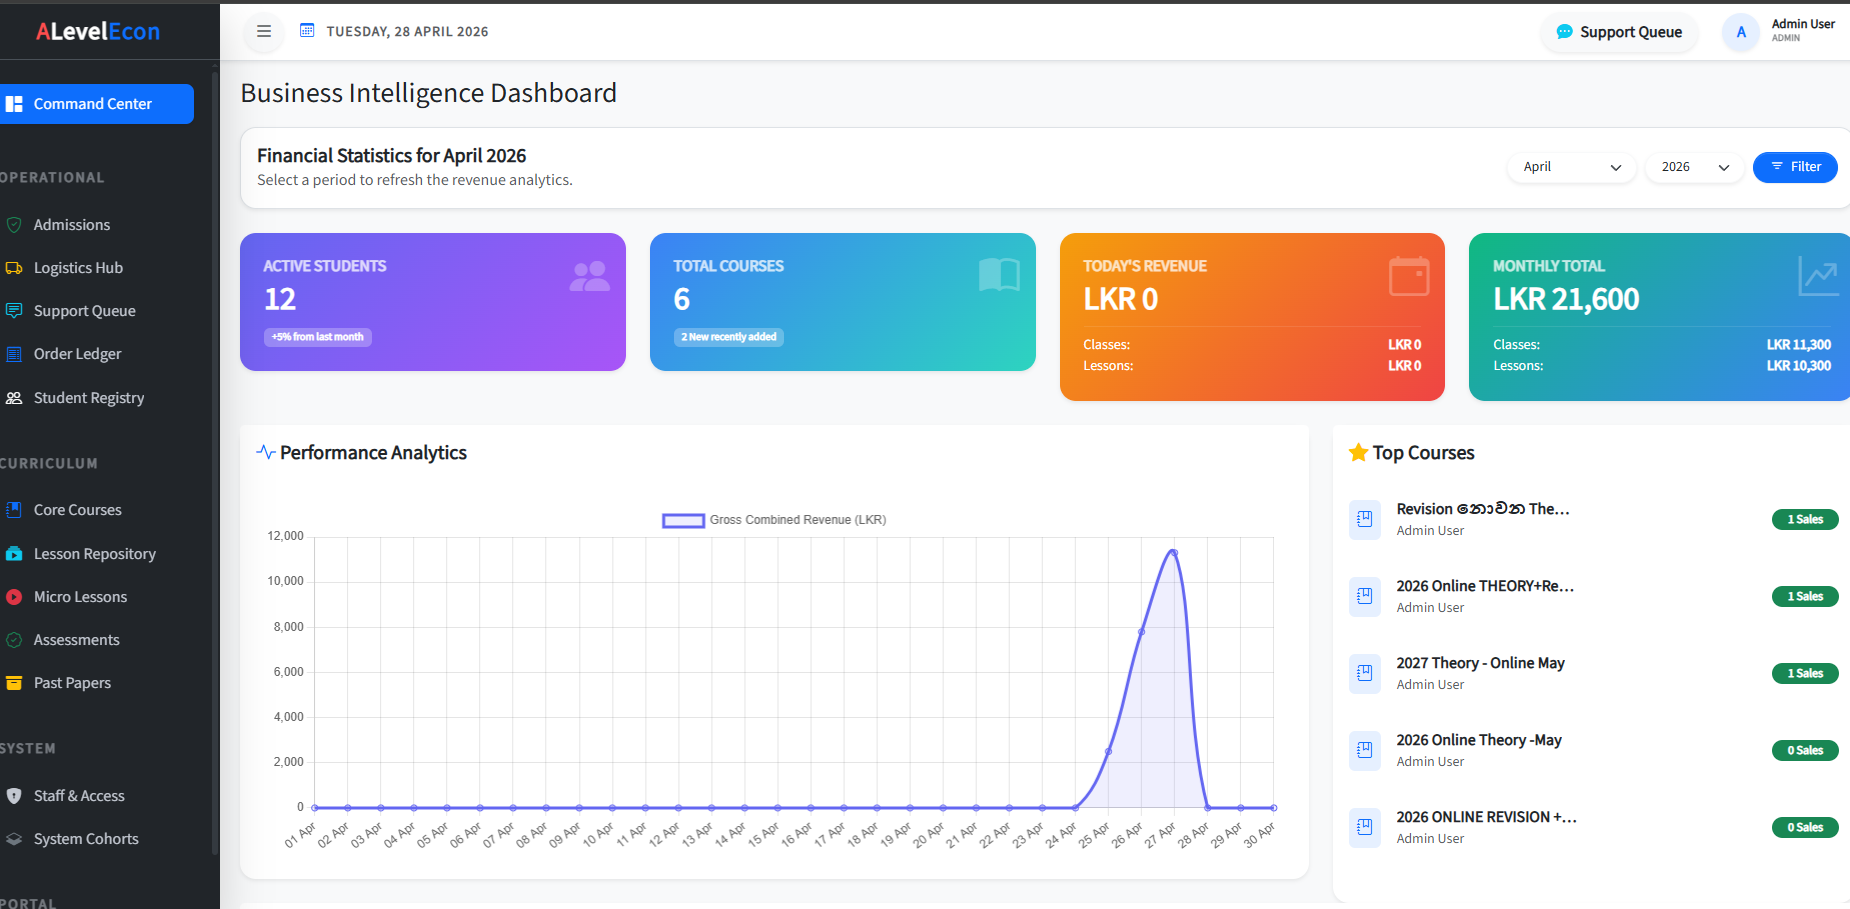Click the icon of the Revision course row
The image size is (1850, 909).
tap(1365, 519)
